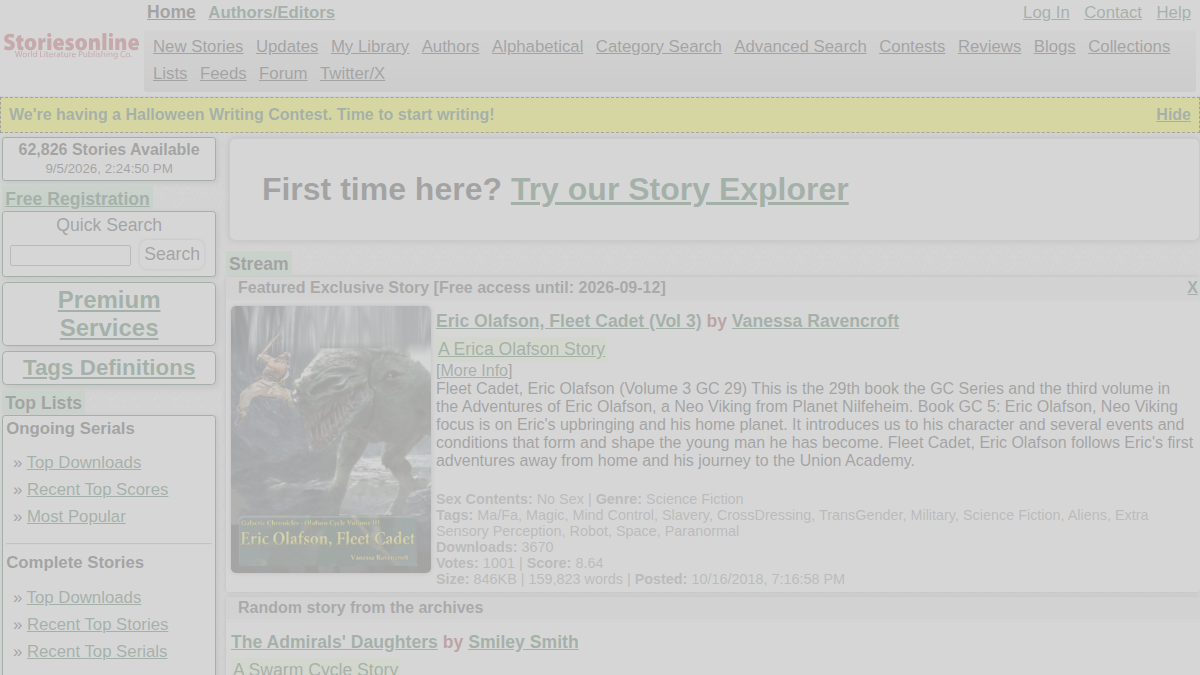The height and width of the screenshot is (675, 1200).
Task: Open the Twitter/X link
Action: (x=352, y=73)
